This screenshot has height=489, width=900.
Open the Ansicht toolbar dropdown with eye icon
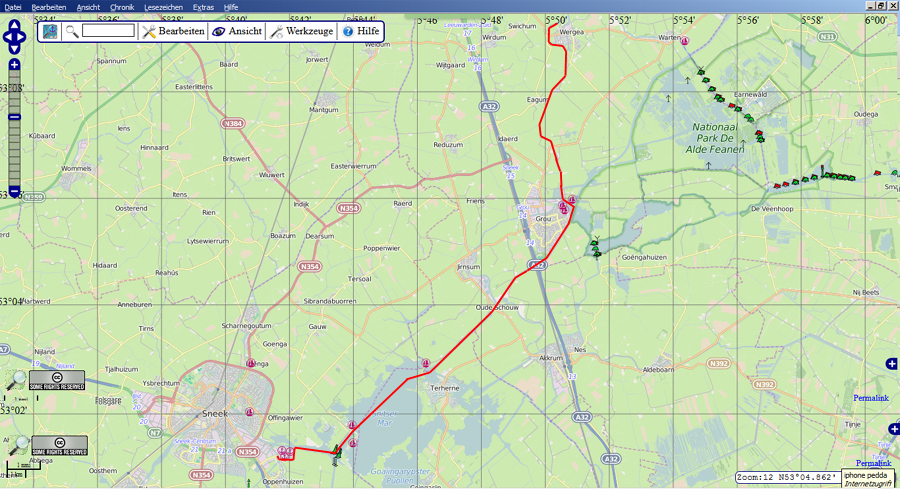(236, 32)
